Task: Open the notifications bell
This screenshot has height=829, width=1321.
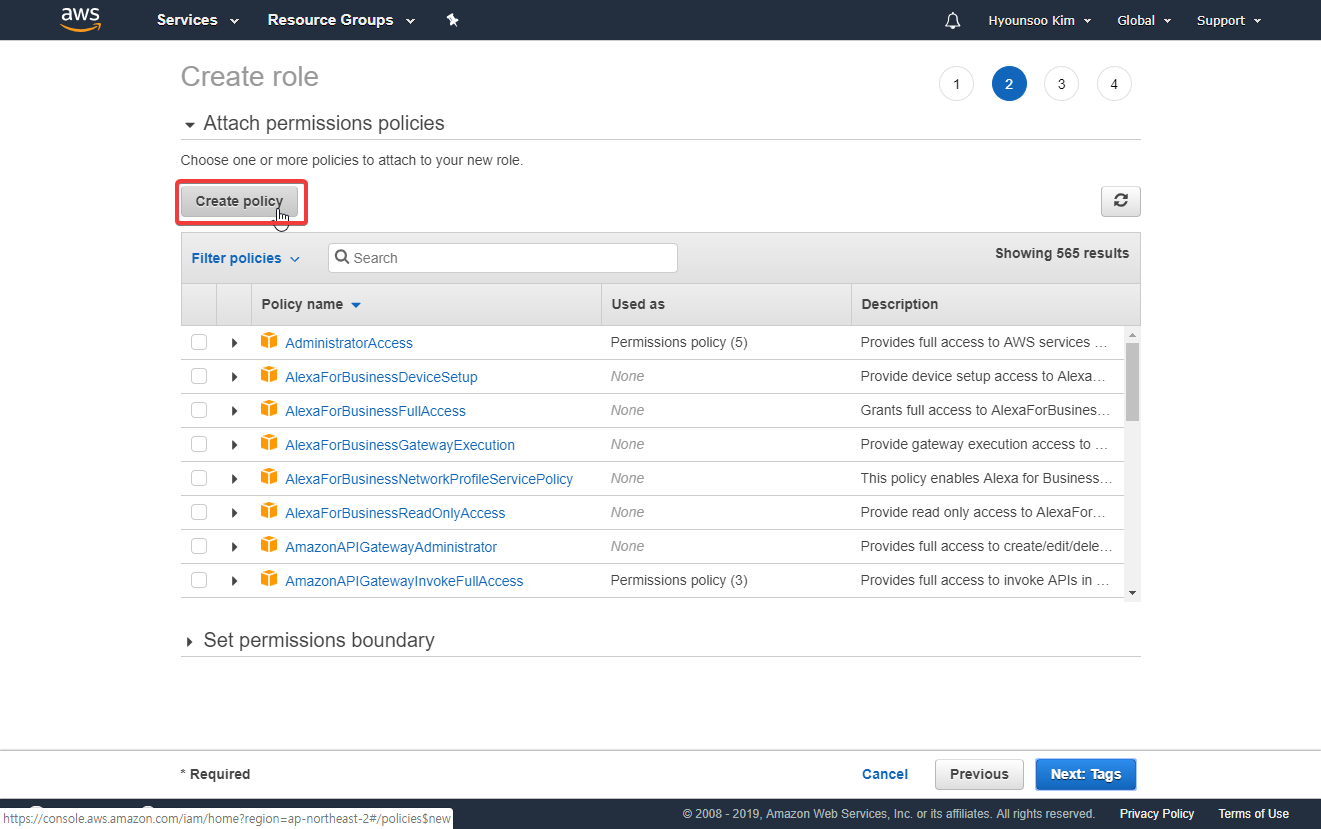Action: 952,20
